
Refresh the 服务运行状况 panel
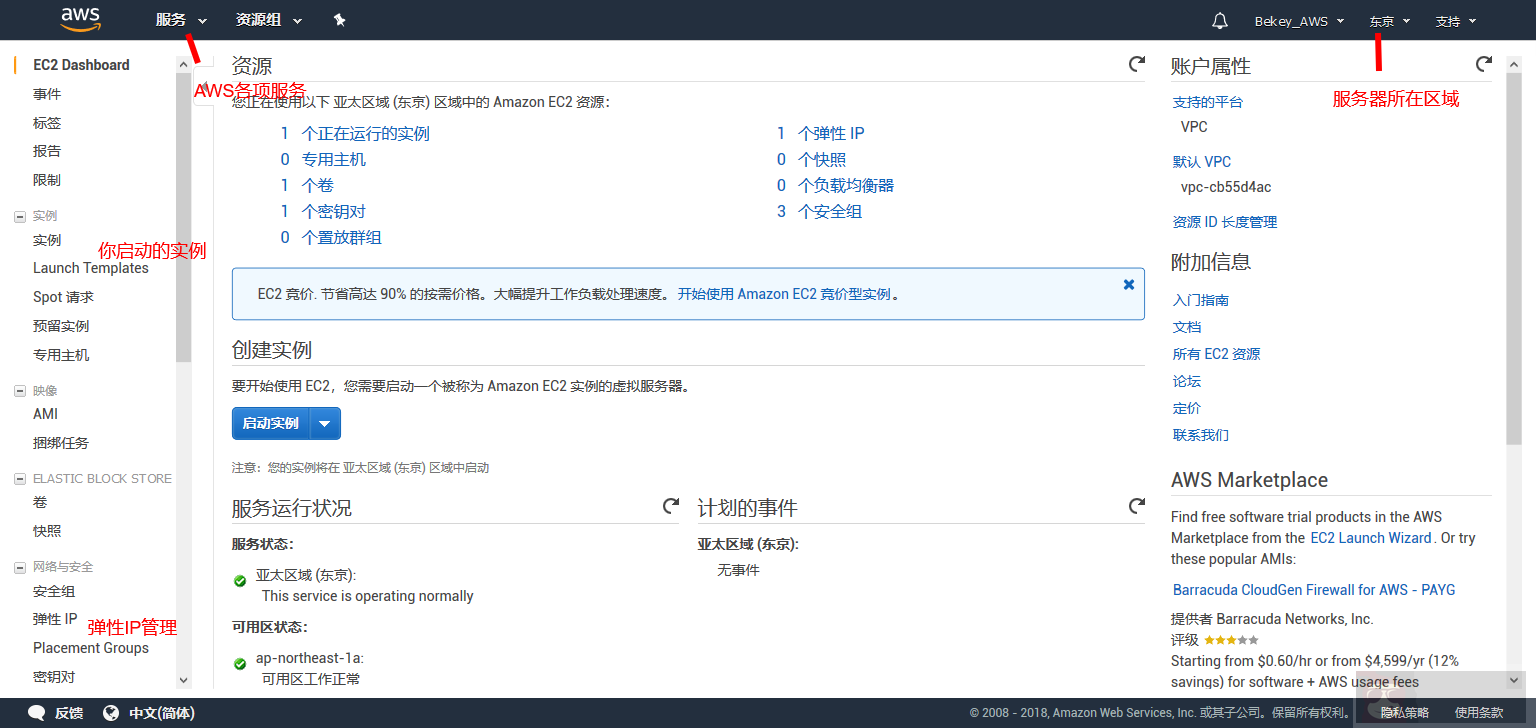[x=670, y=506]
